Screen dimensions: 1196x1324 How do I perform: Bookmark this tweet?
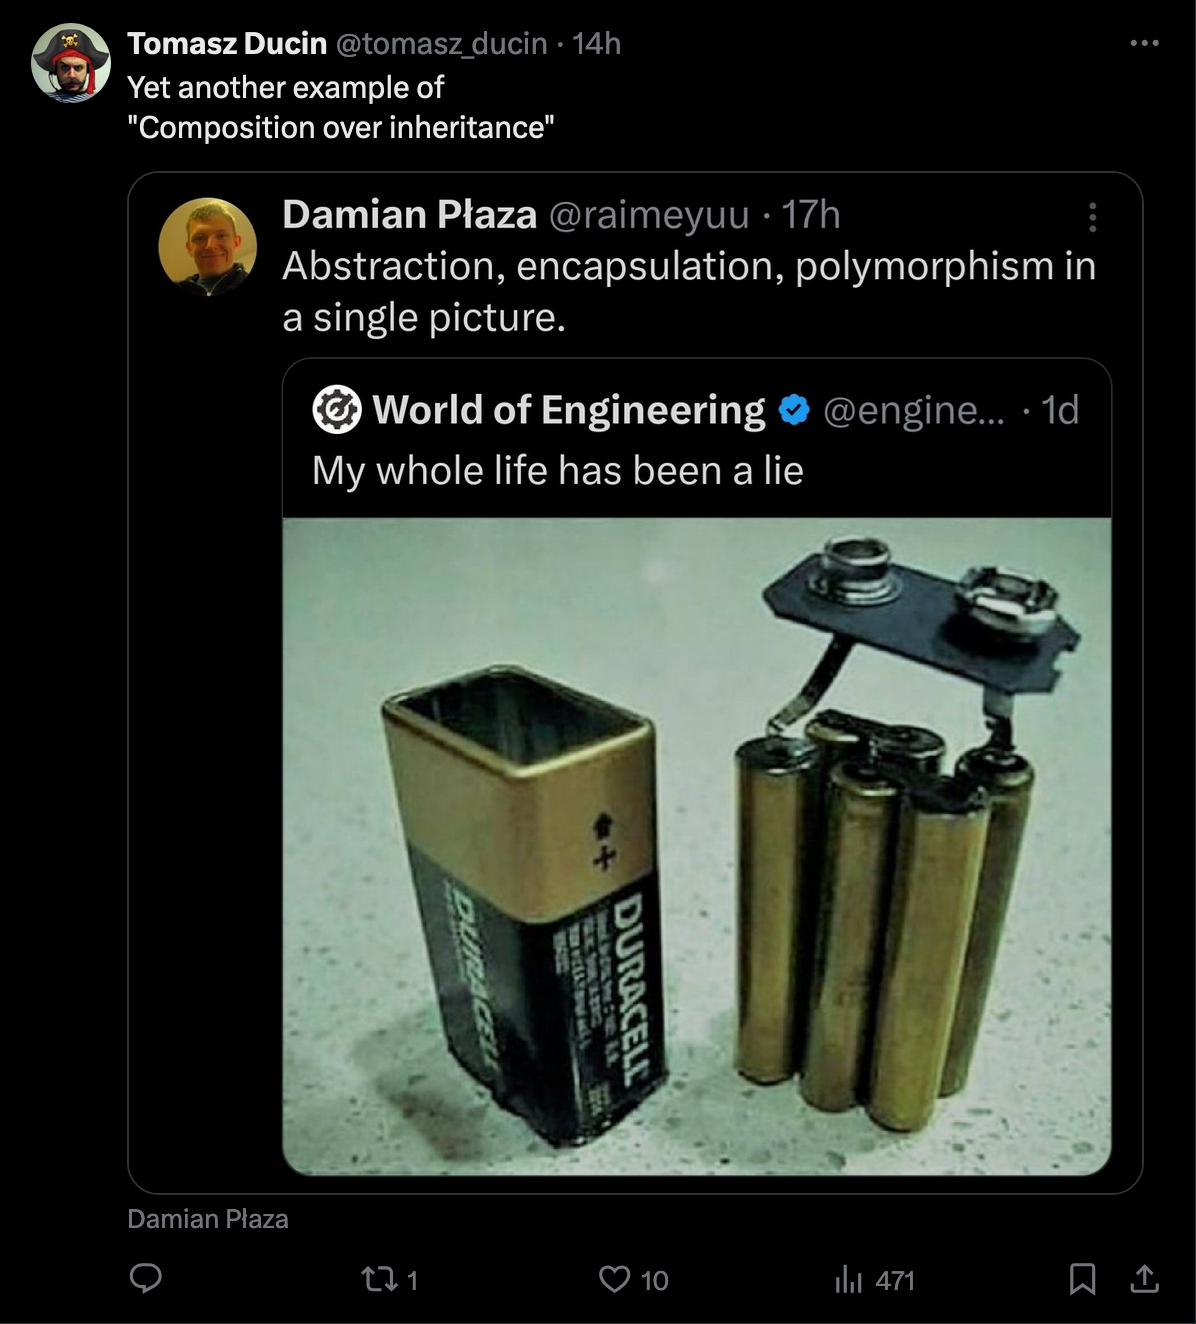[1082, 1279]
